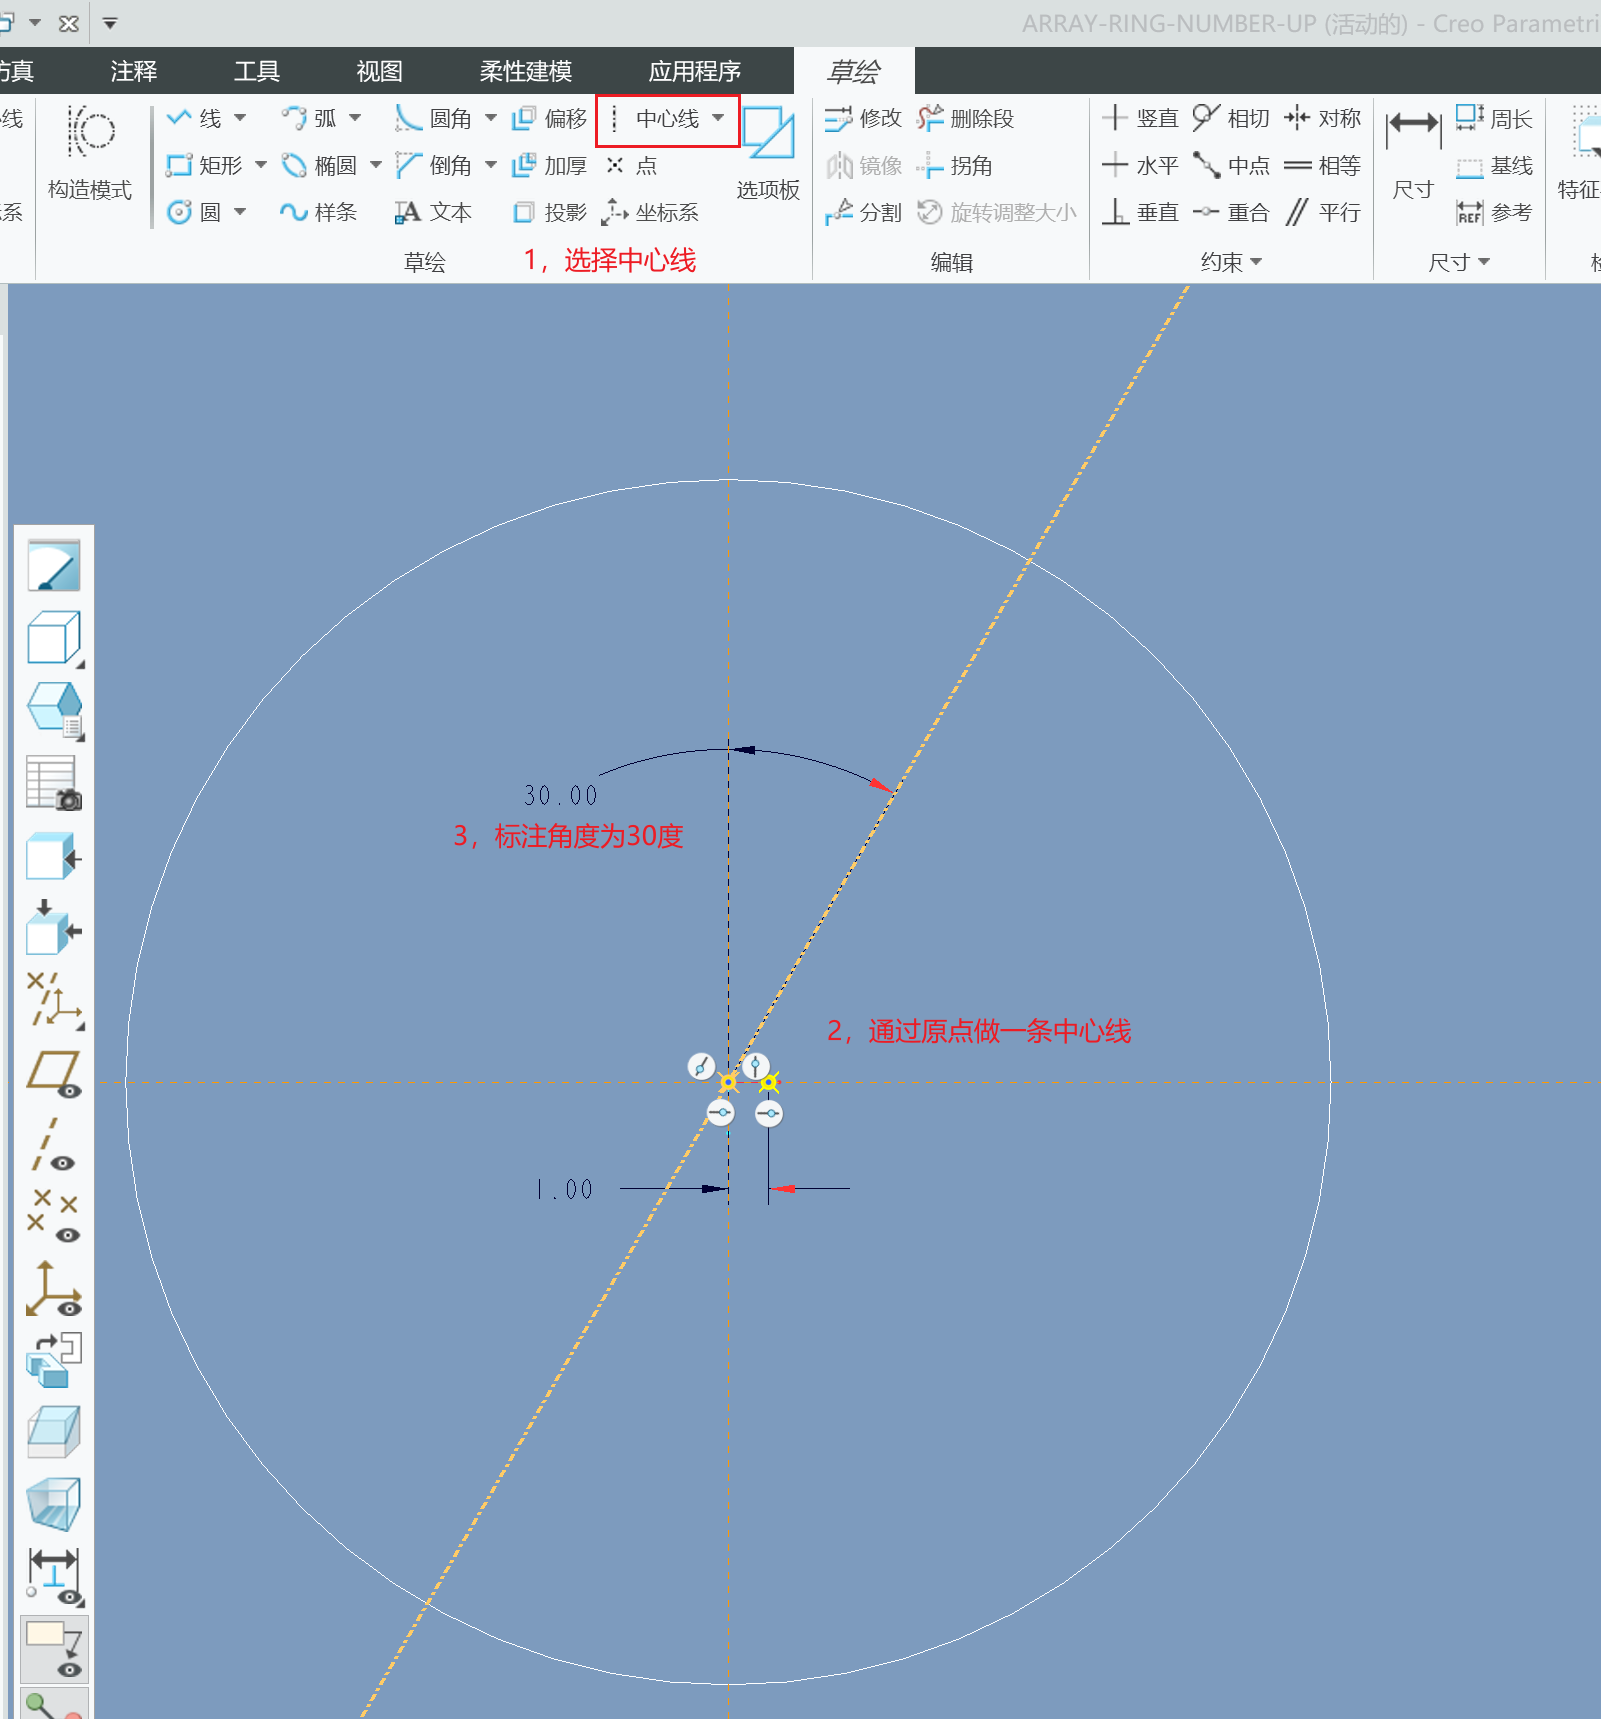Expand the 尺寸 (Dimension) group menu
Screen dimensions: 1601x1719
coord(1459,262)
